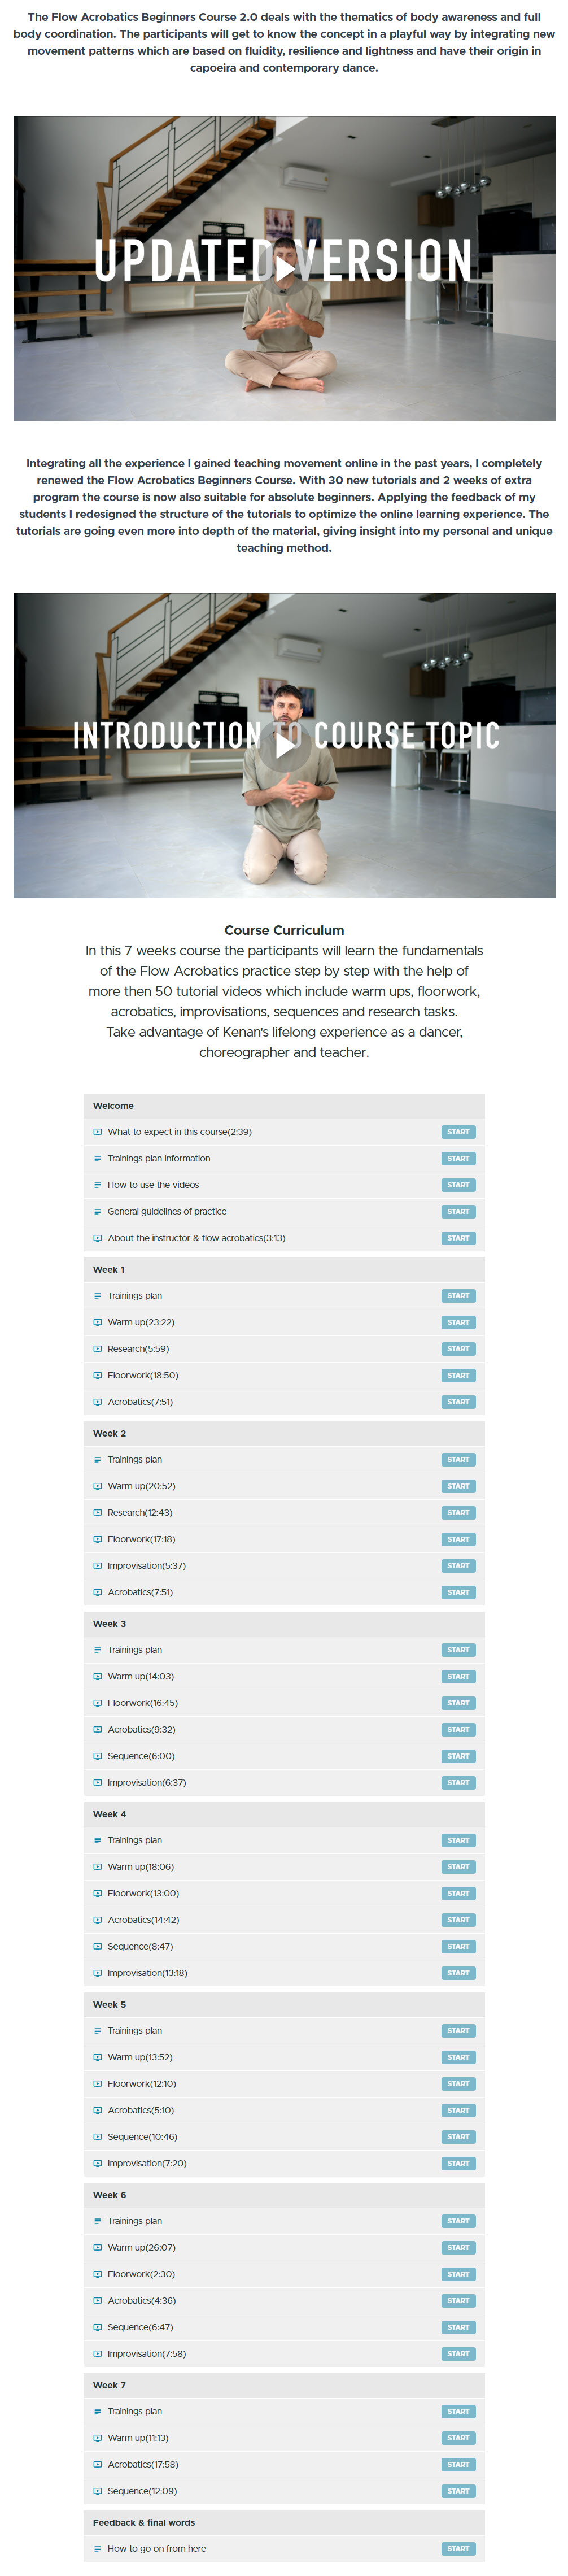This screenshot has height=2576, width=568.
Task: Click video icon next to Sequence(6:00)
Action: 97,1756
